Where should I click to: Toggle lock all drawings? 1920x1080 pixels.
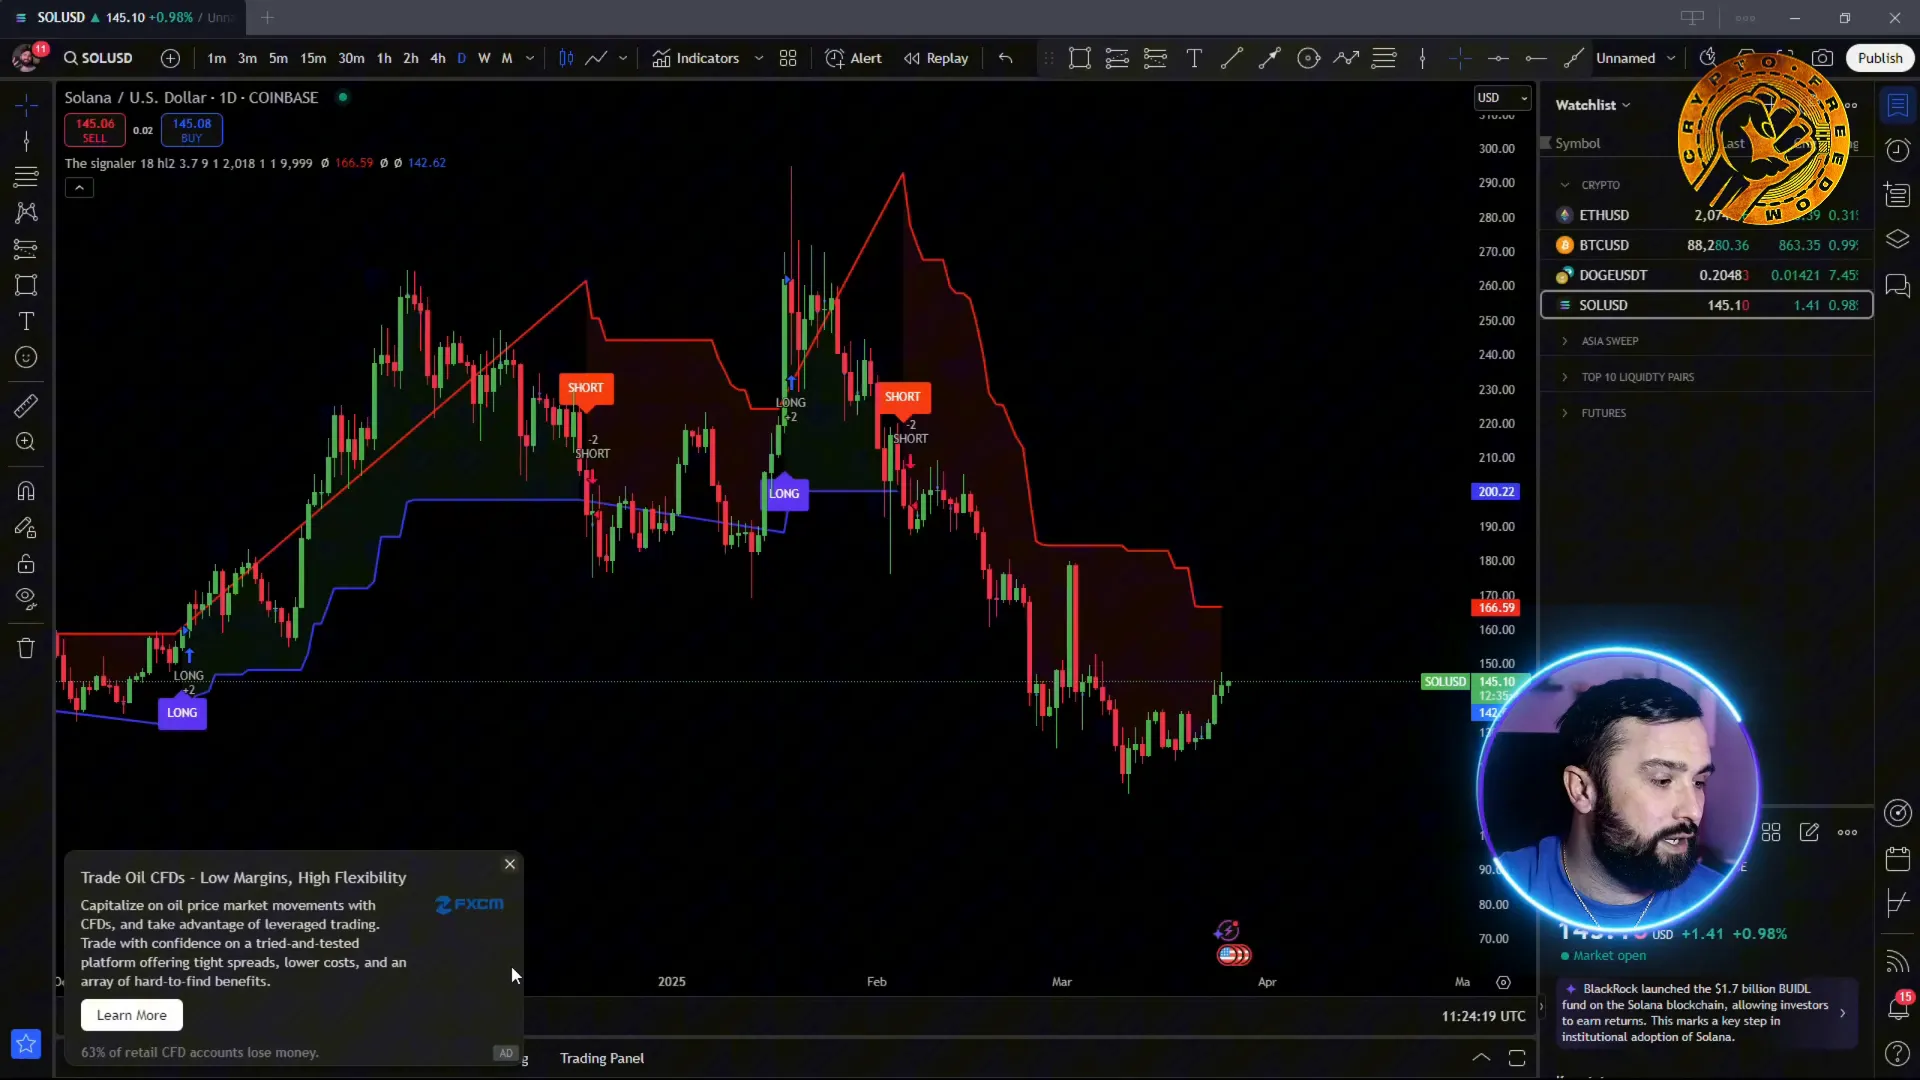click(x=26, y=563)
